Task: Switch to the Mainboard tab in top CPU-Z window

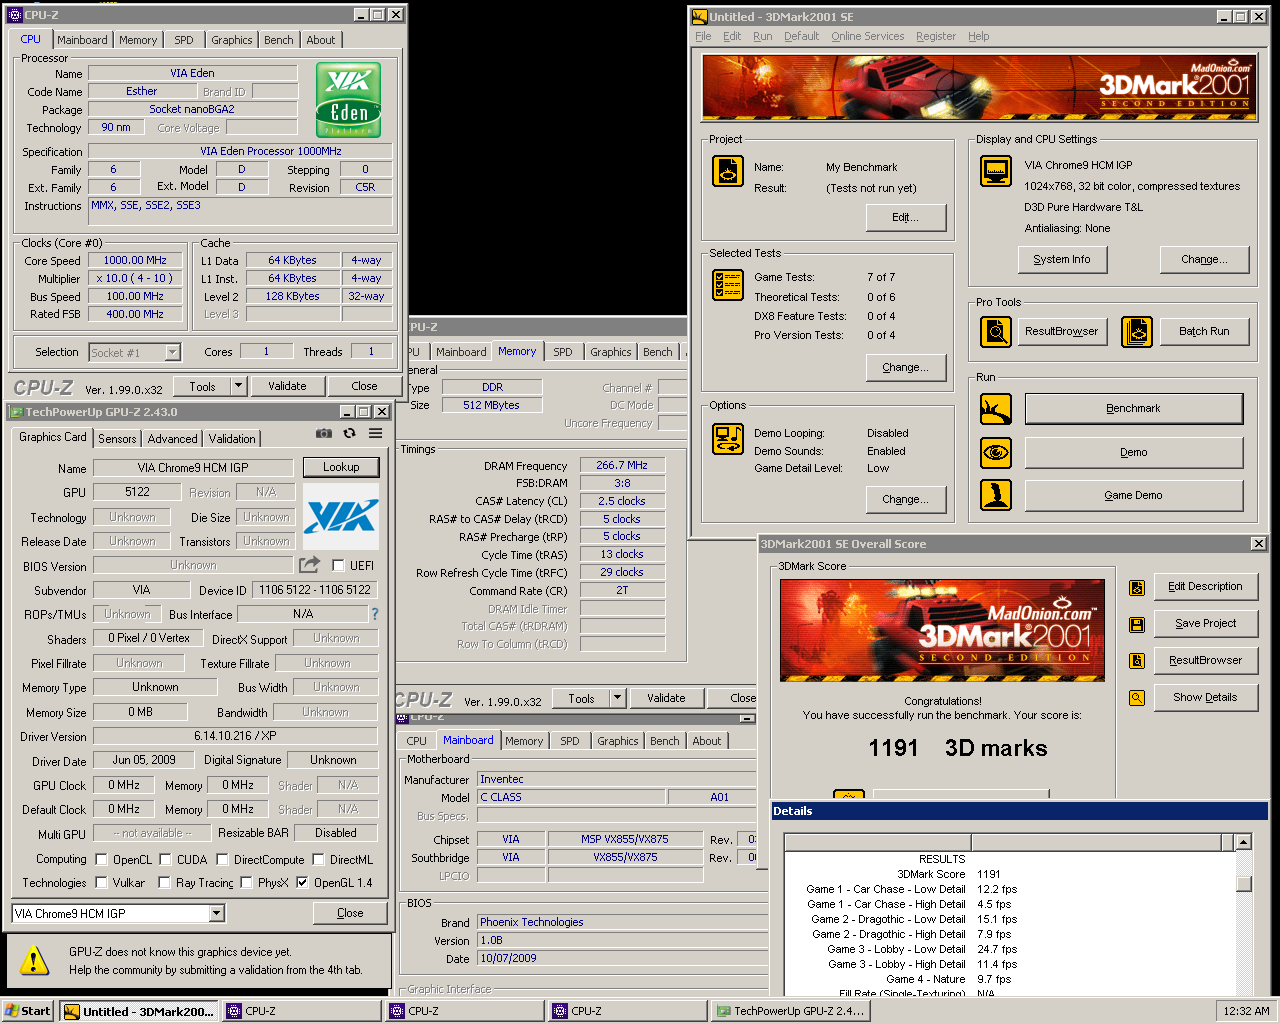Action: tap(82, 40)
